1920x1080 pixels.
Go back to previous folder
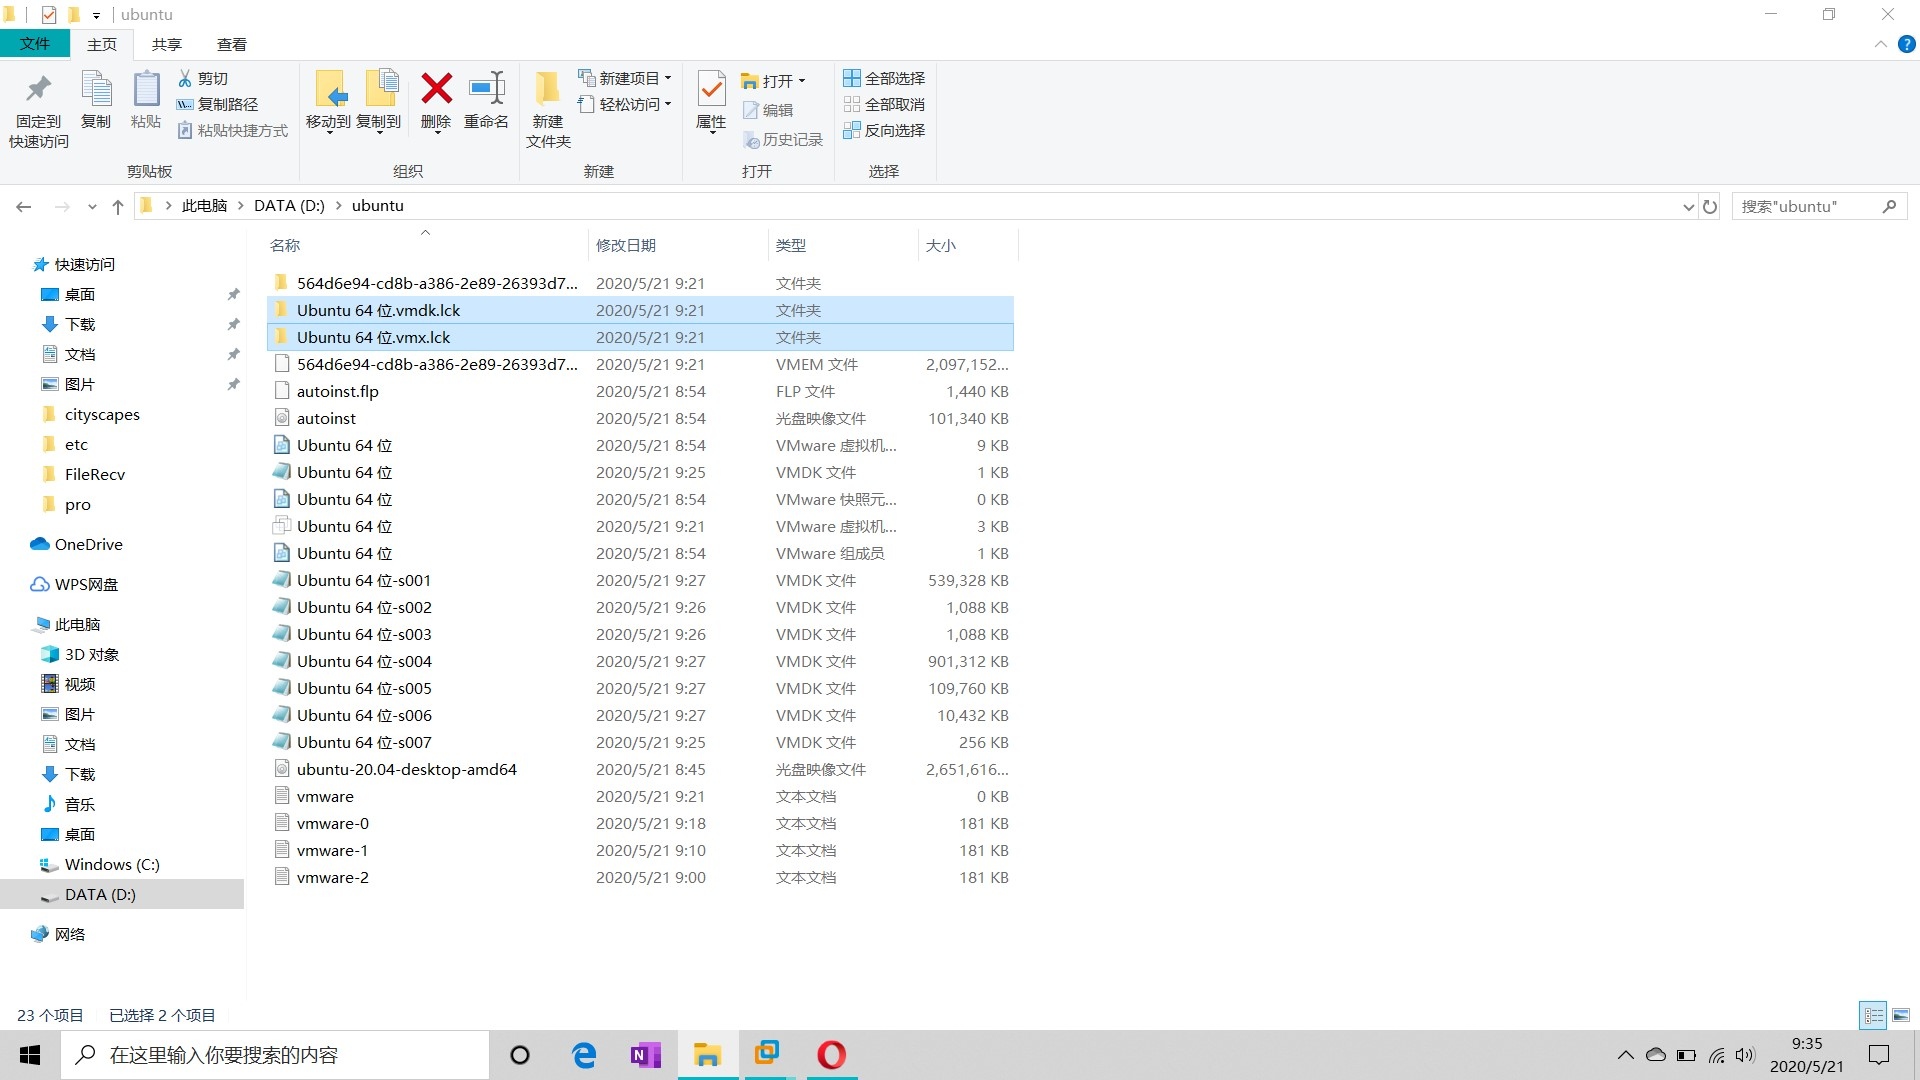pos(24,207)
